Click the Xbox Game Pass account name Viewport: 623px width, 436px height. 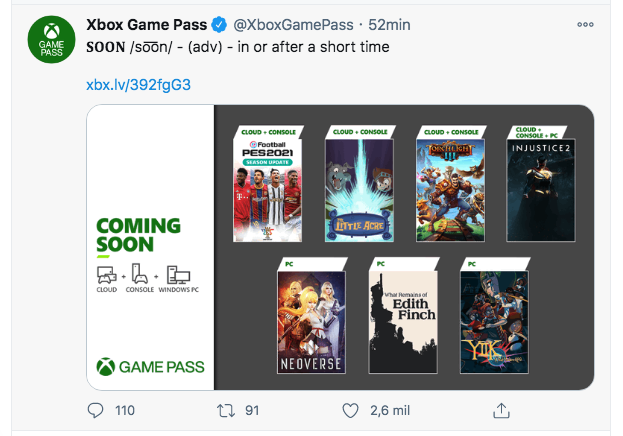tap(158, 23)
